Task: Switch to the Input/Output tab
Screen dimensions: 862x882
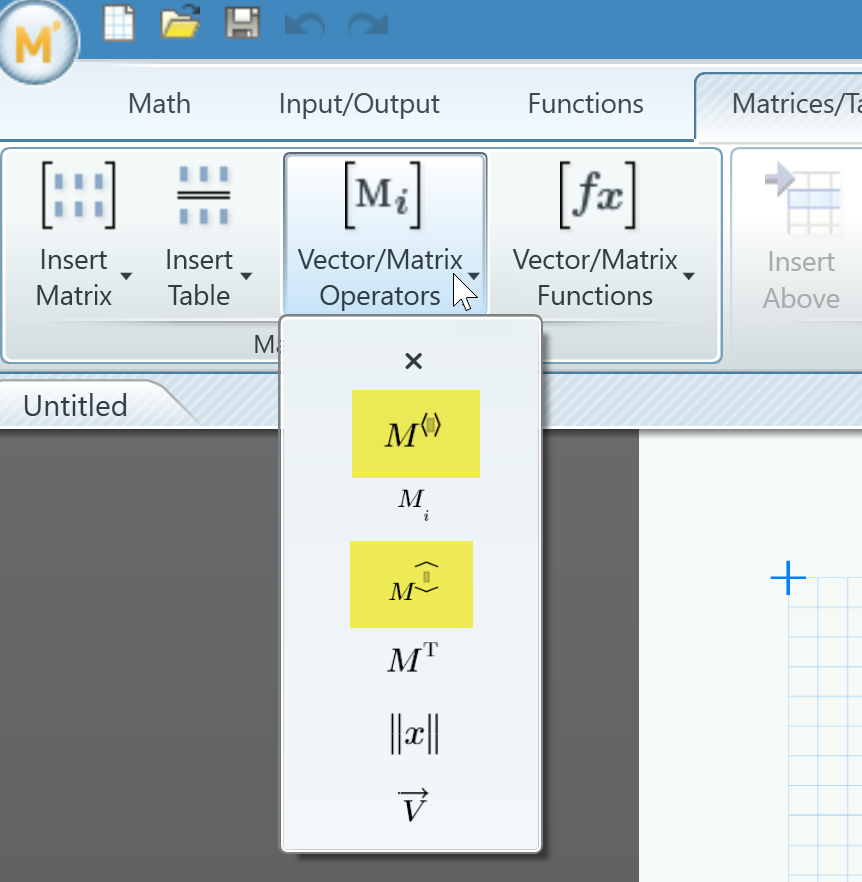Action: [359, 103]
